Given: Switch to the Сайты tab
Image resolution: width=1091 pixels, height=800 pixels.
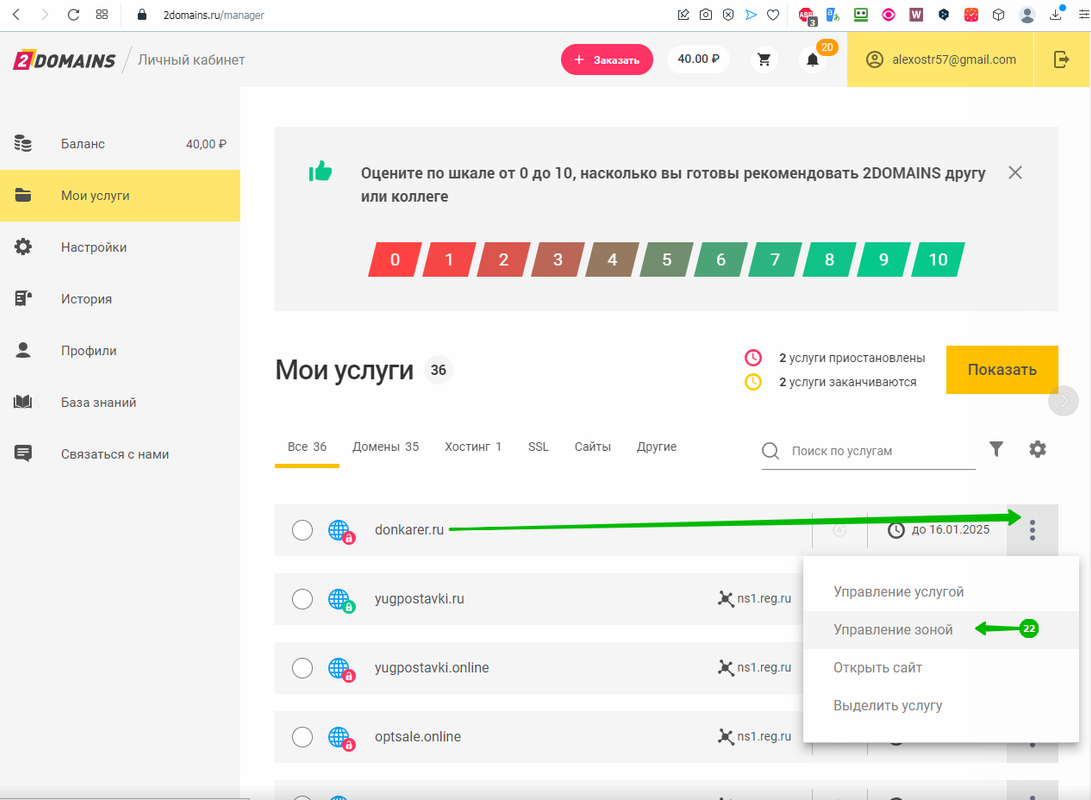Looking at the screenshot, I should tap(592, 447).
